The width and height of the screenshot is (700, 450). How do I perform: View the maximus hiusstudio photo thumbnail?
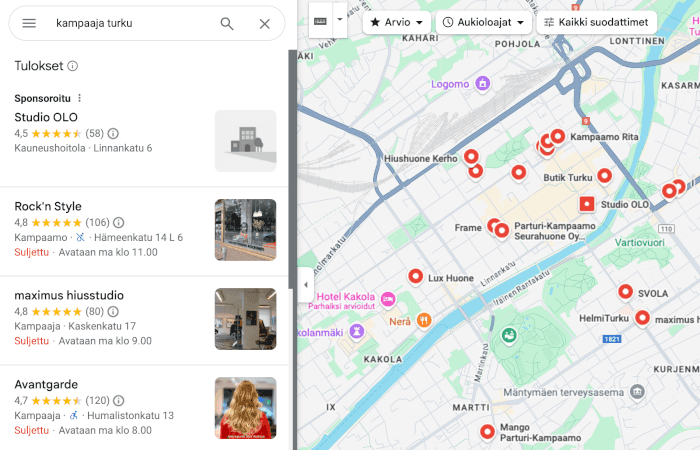tap(246, 319)
